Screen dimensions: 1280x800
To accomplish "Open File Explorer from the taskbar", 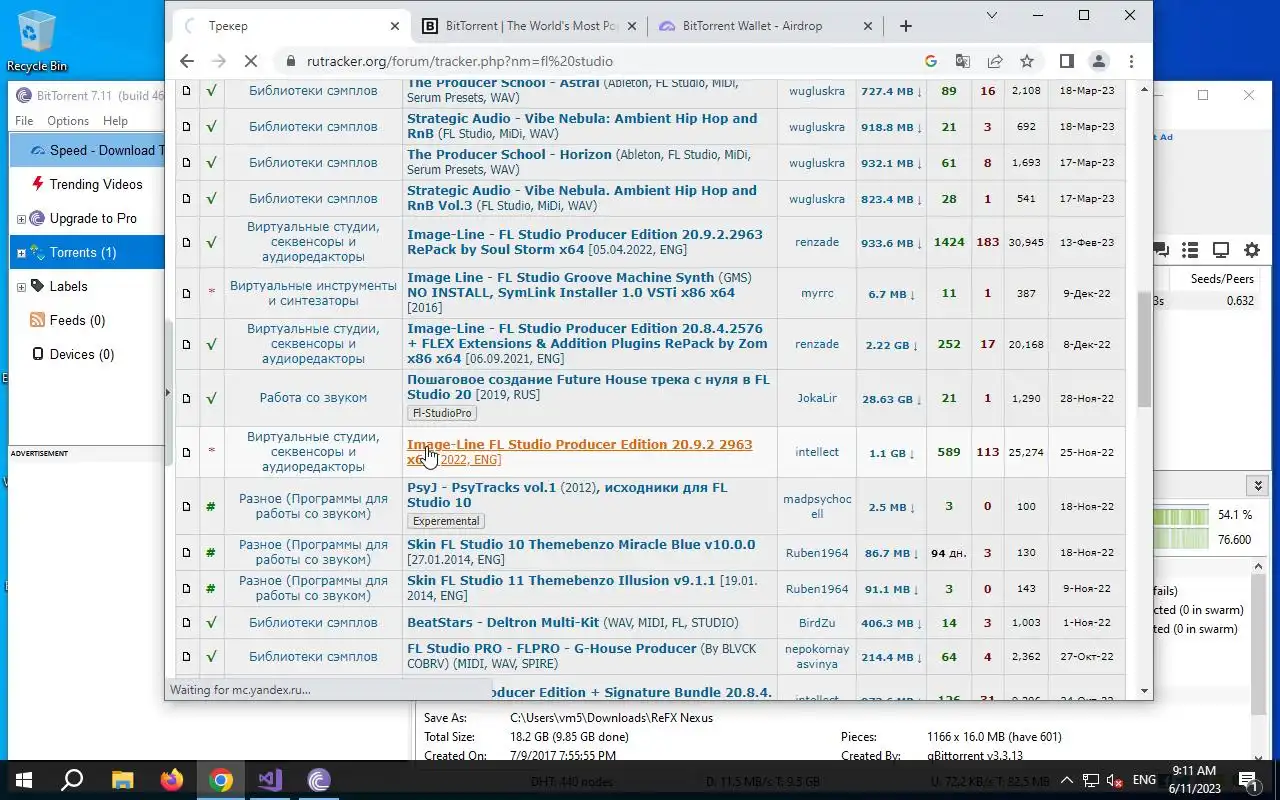I will [122, 780].
